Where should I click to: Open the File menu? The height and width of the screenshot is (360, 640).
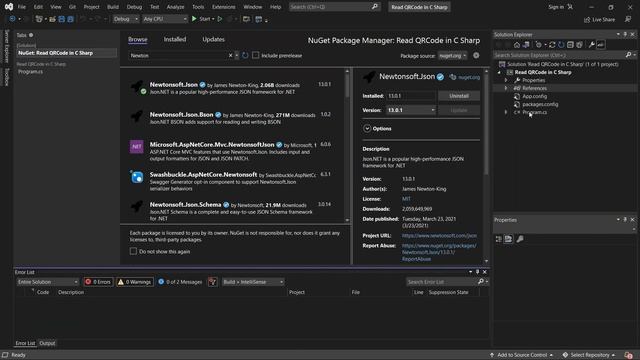click(x=22, y=7)
